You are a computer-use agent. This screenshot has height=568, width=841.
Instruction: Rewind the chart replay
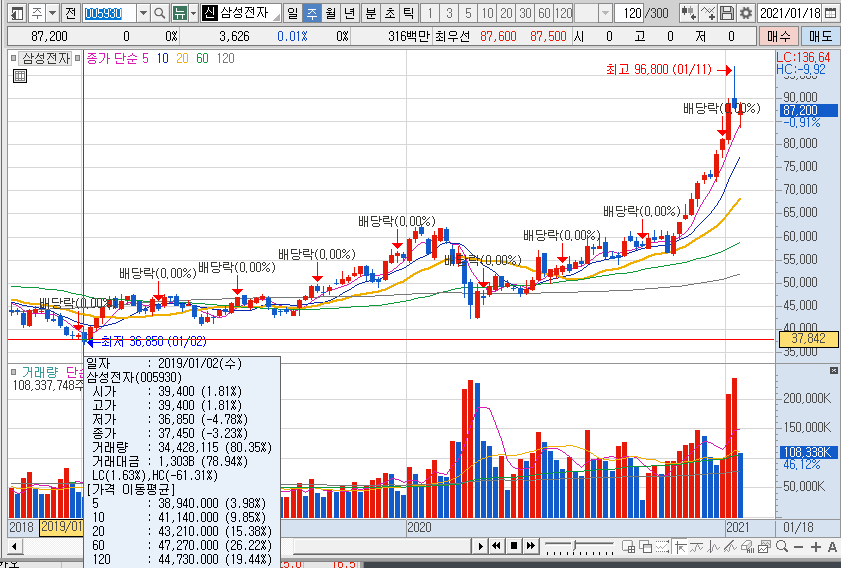pos(497,547)
